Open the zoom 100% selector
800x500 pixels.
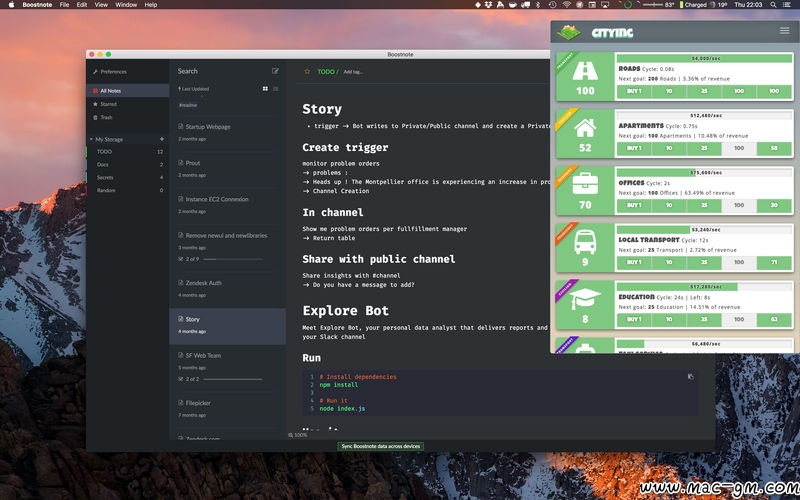[298, 435]
